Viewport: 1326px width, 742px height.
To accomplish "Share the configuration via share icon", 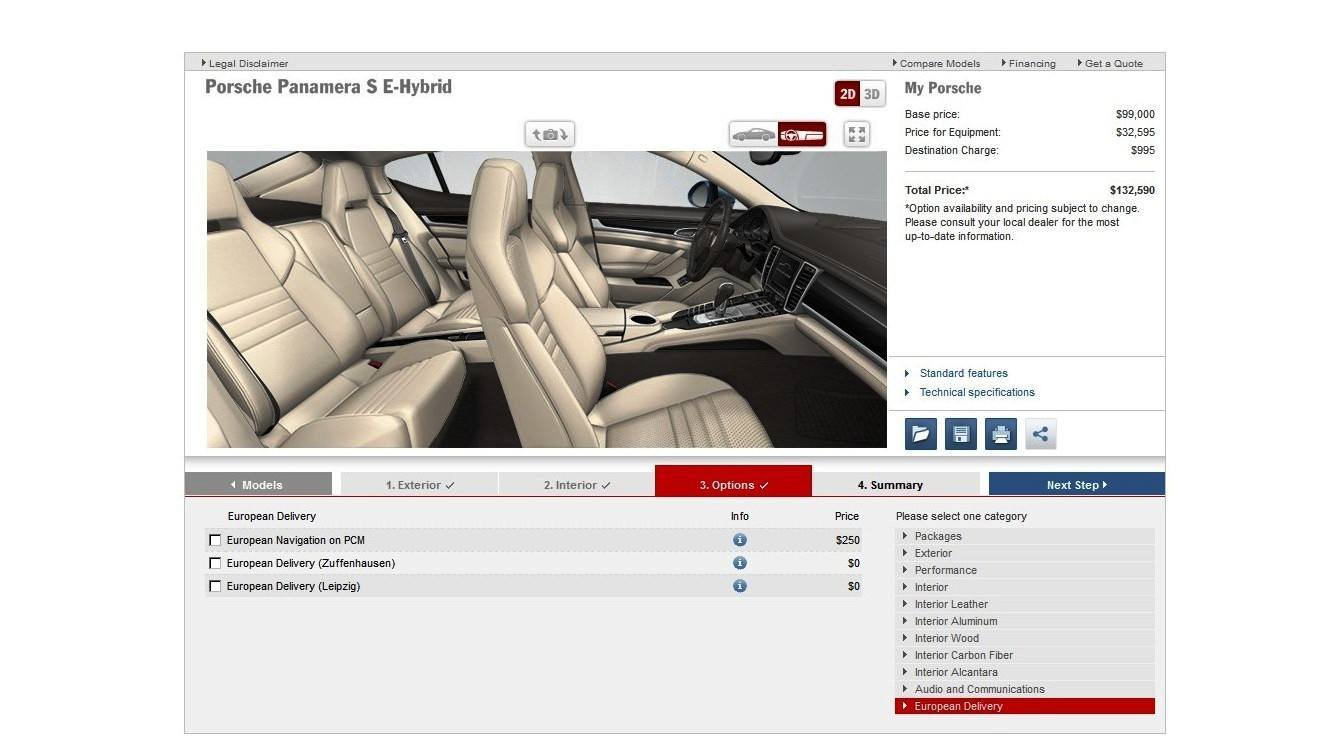I will [1041, 434].
